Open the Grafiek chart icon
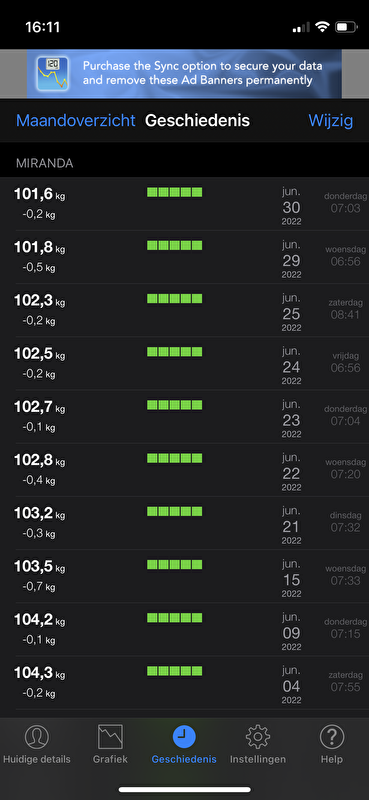This screenshot has width=369, height=800. [110, 737]
